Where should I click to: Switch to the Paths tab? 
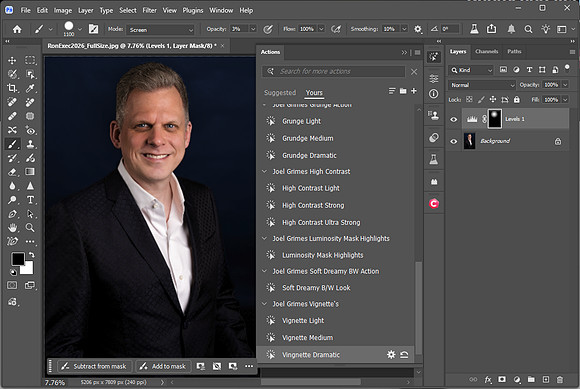click(514, 51)
